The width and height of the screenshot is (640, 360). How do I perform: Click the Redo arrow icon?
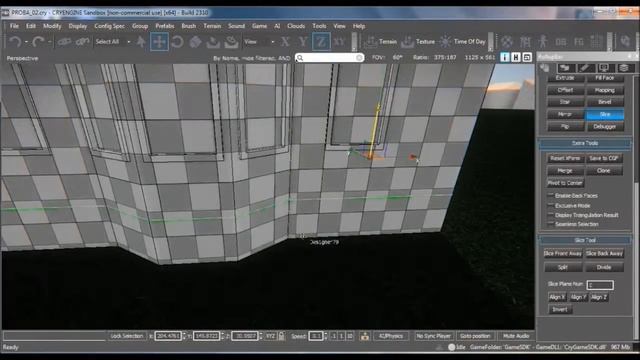38,42
